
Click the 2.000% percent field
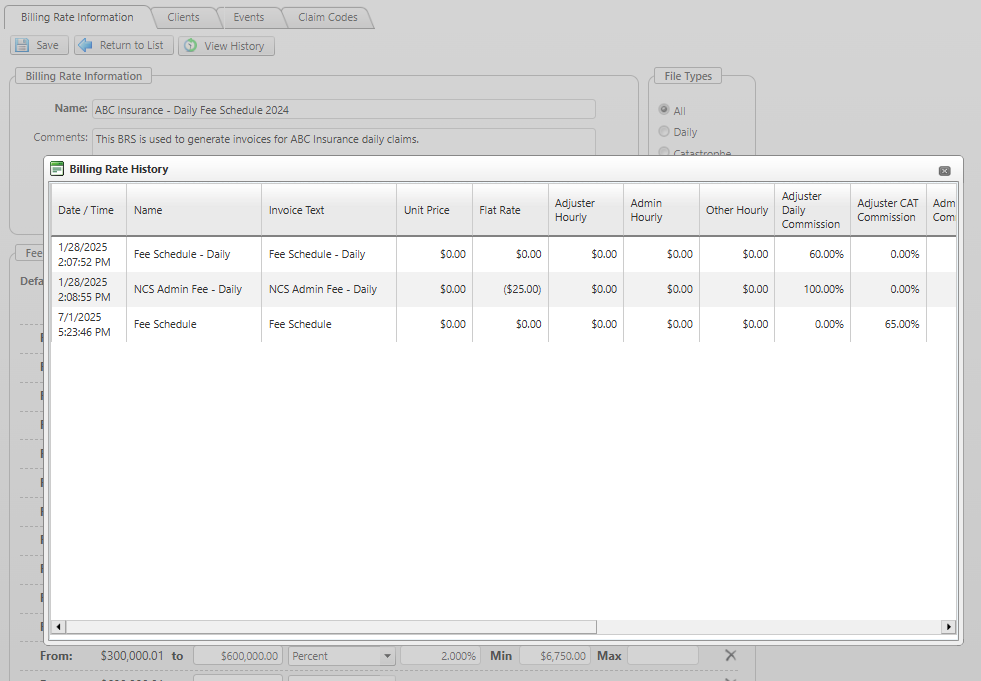(440, 656)
